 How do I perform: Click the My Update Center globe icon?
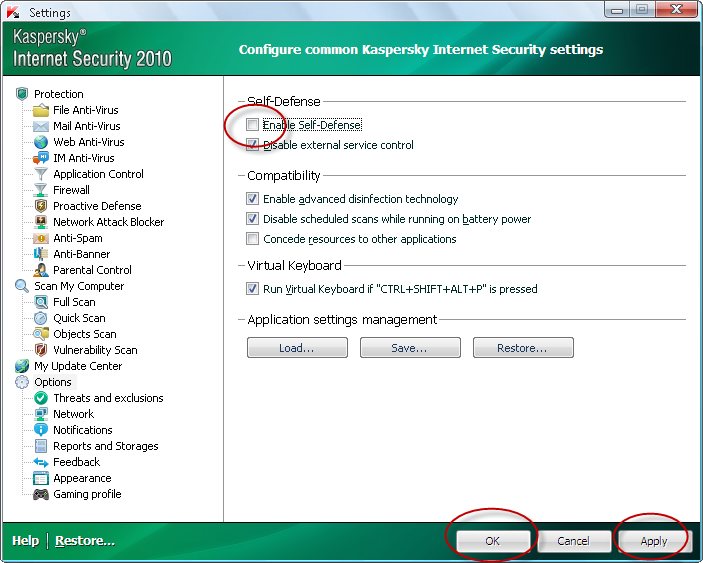(x=22, y=366)
